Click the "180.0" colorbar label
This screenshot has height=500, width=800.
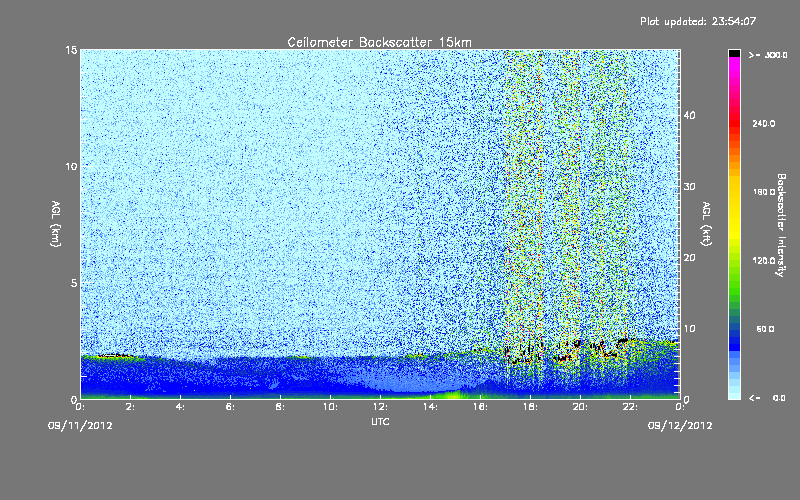coord(764,192)
